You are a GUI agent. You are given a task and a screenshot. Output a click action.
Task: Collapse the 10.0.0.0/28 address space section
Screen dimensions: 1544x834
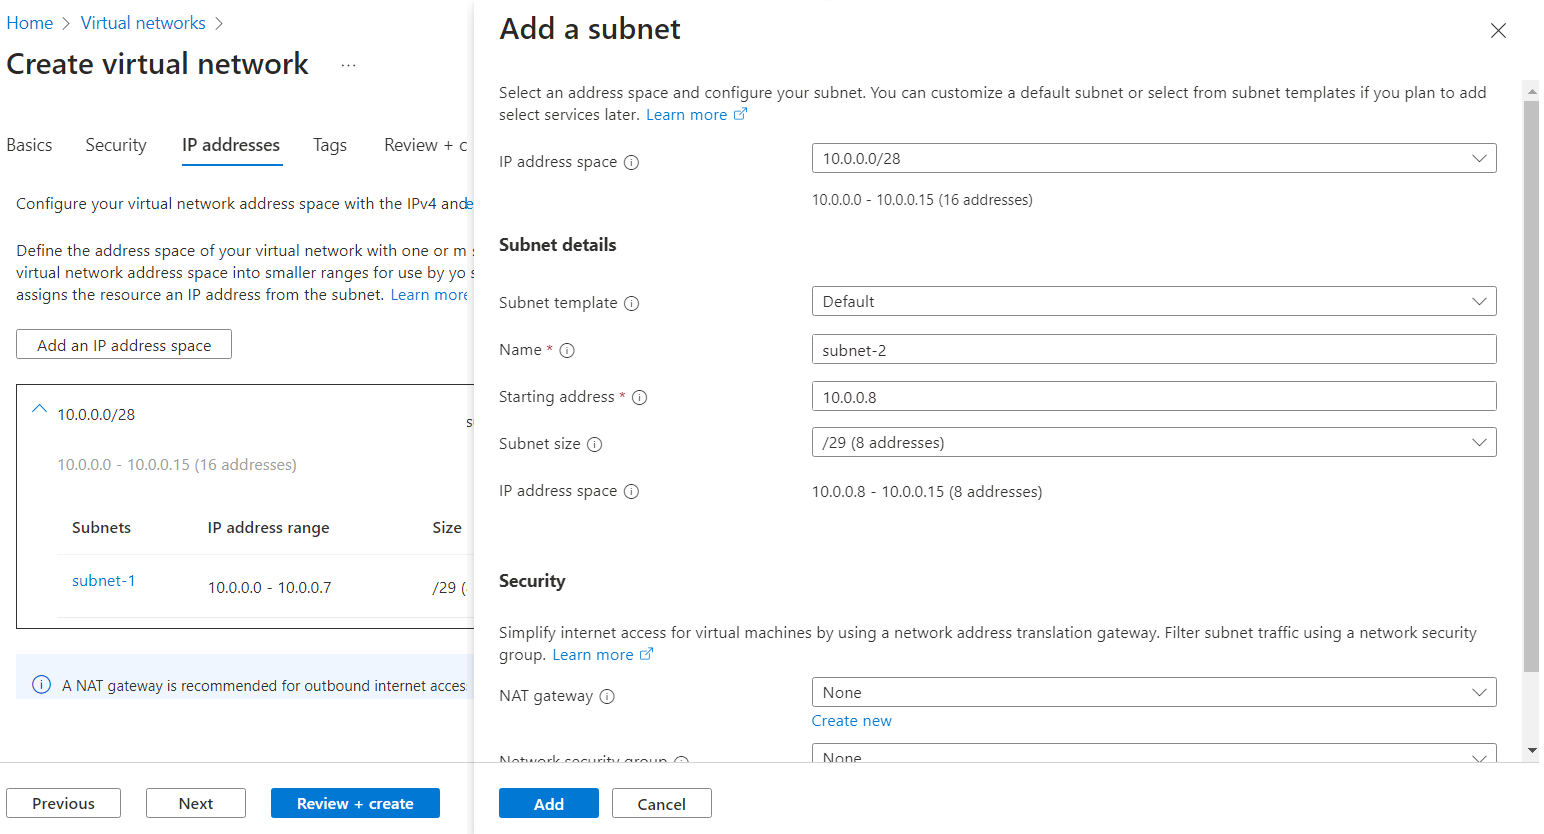(x=39, y=409)
